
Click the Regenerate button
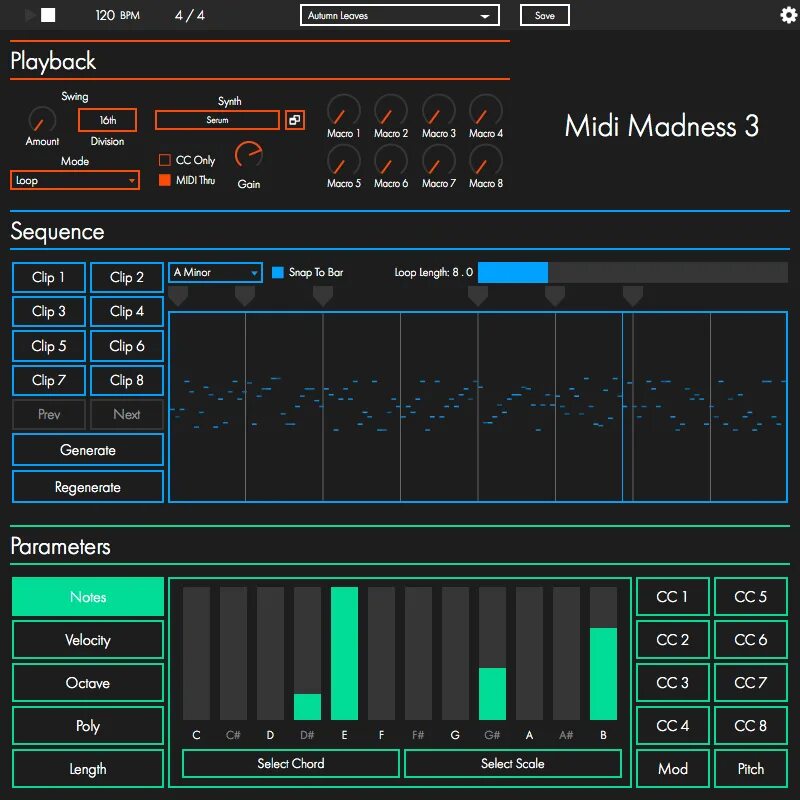tap(88, 487)
